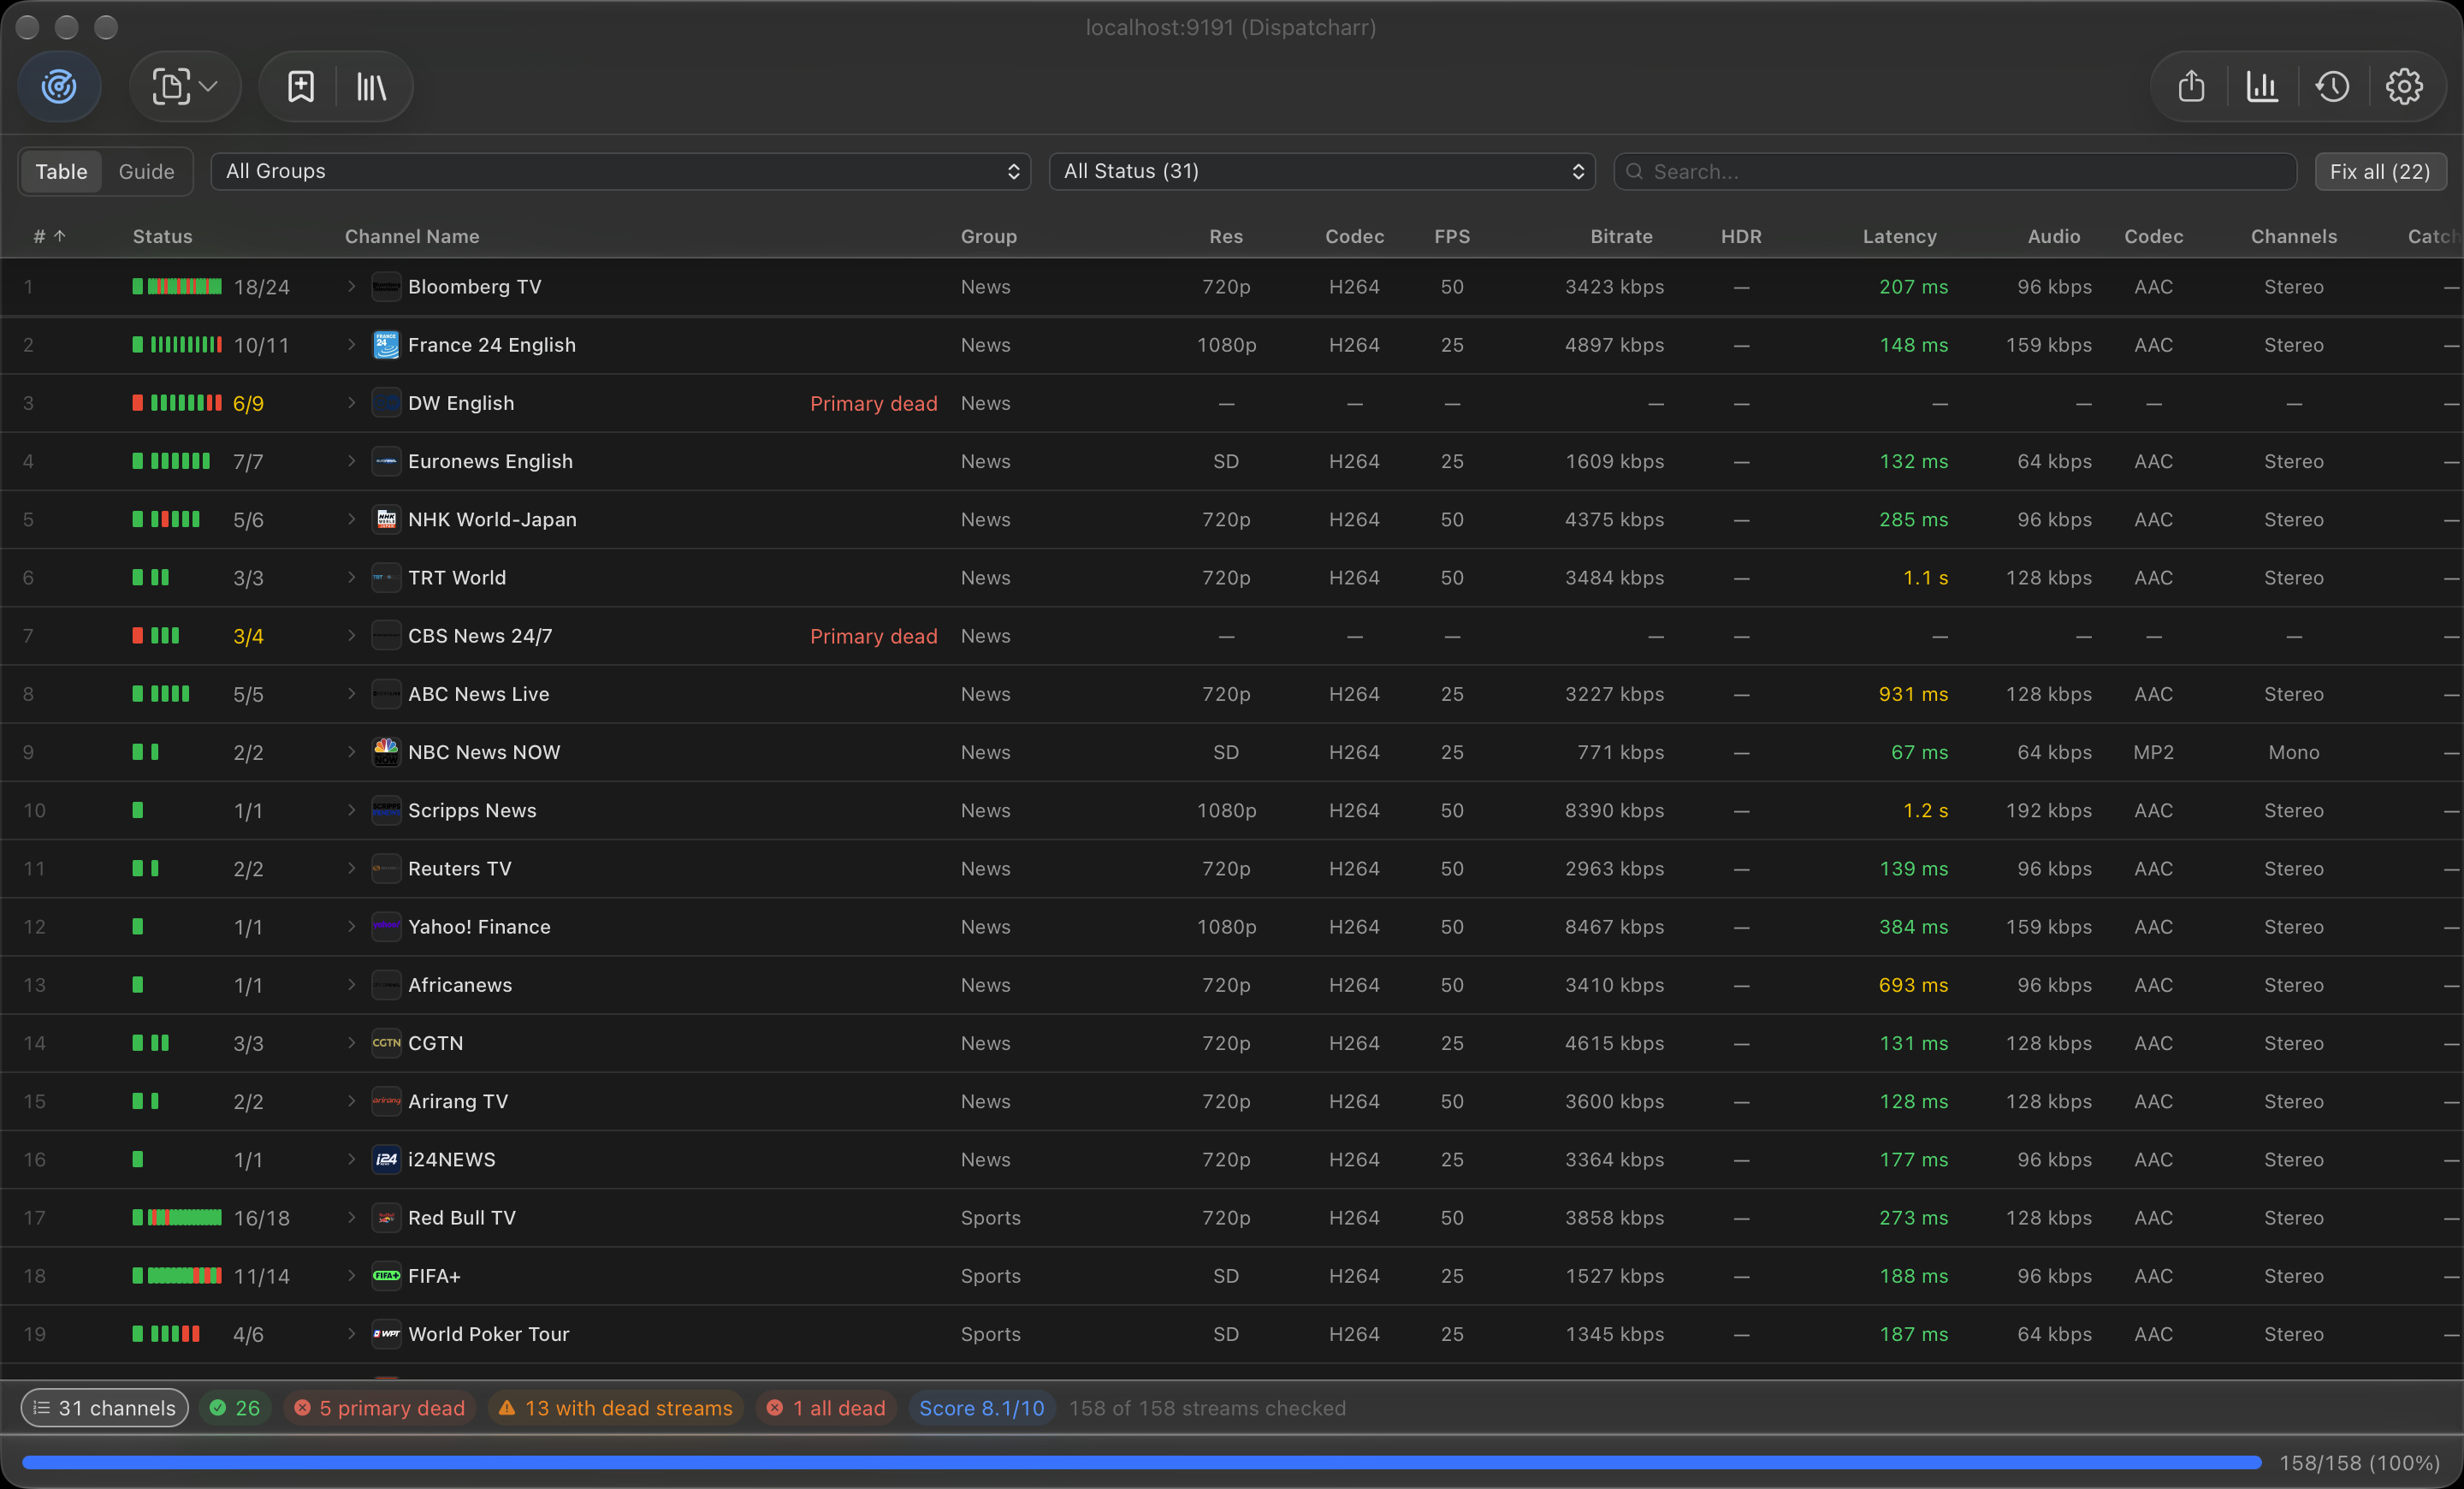Image resolution: width=2464 pixels, height=1489 pixels.
Task: Click the World Poker Tour logo
Action: click(386, 1334)
